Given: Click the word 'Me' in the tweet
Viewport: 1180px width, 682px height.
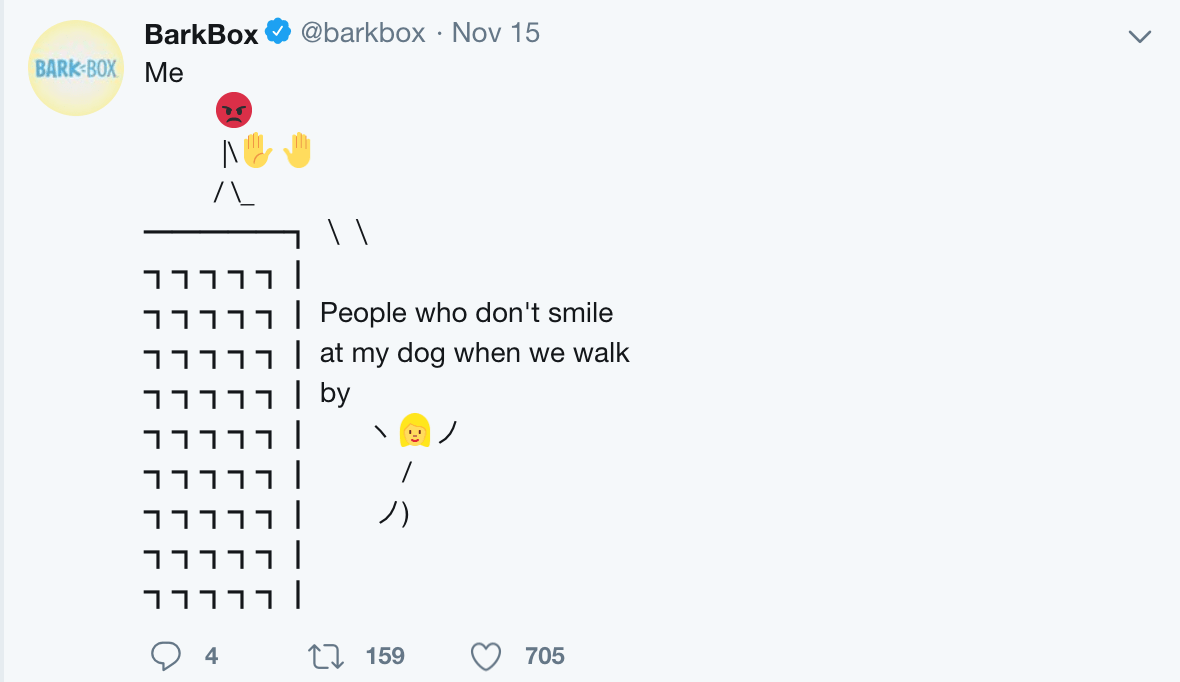Looking at the screenshot, I should pos(164,72).
